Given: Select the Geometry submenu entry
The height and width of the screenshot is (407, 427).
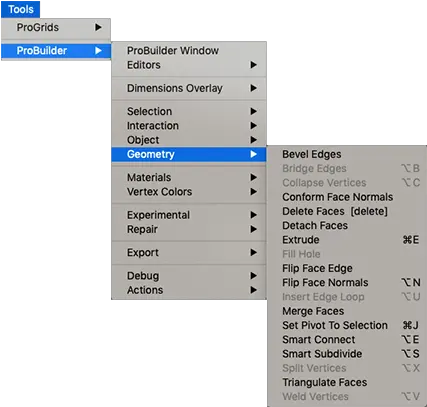Looking at the screenshot, I should pos(189,154).
